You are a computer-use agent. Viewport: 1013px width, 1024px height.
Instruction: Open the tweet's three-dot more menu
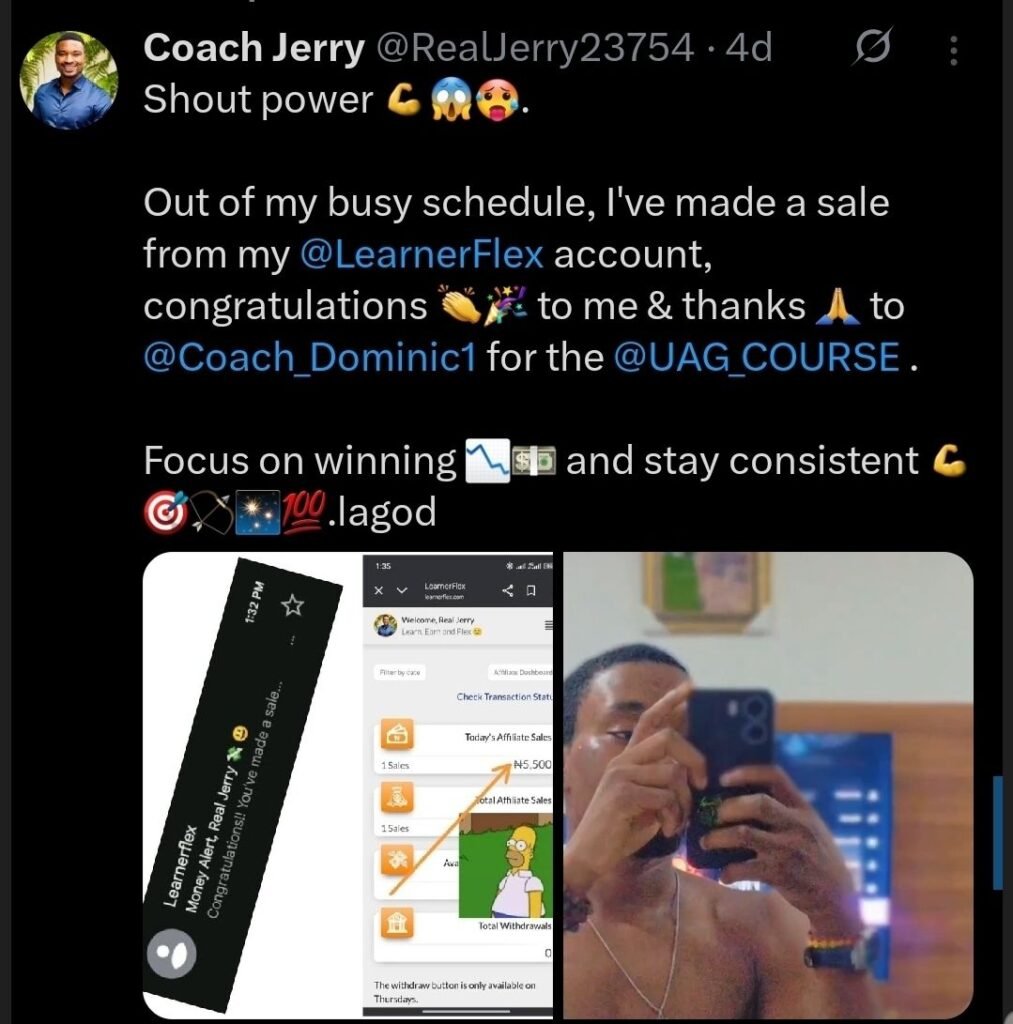click(952, 50)
